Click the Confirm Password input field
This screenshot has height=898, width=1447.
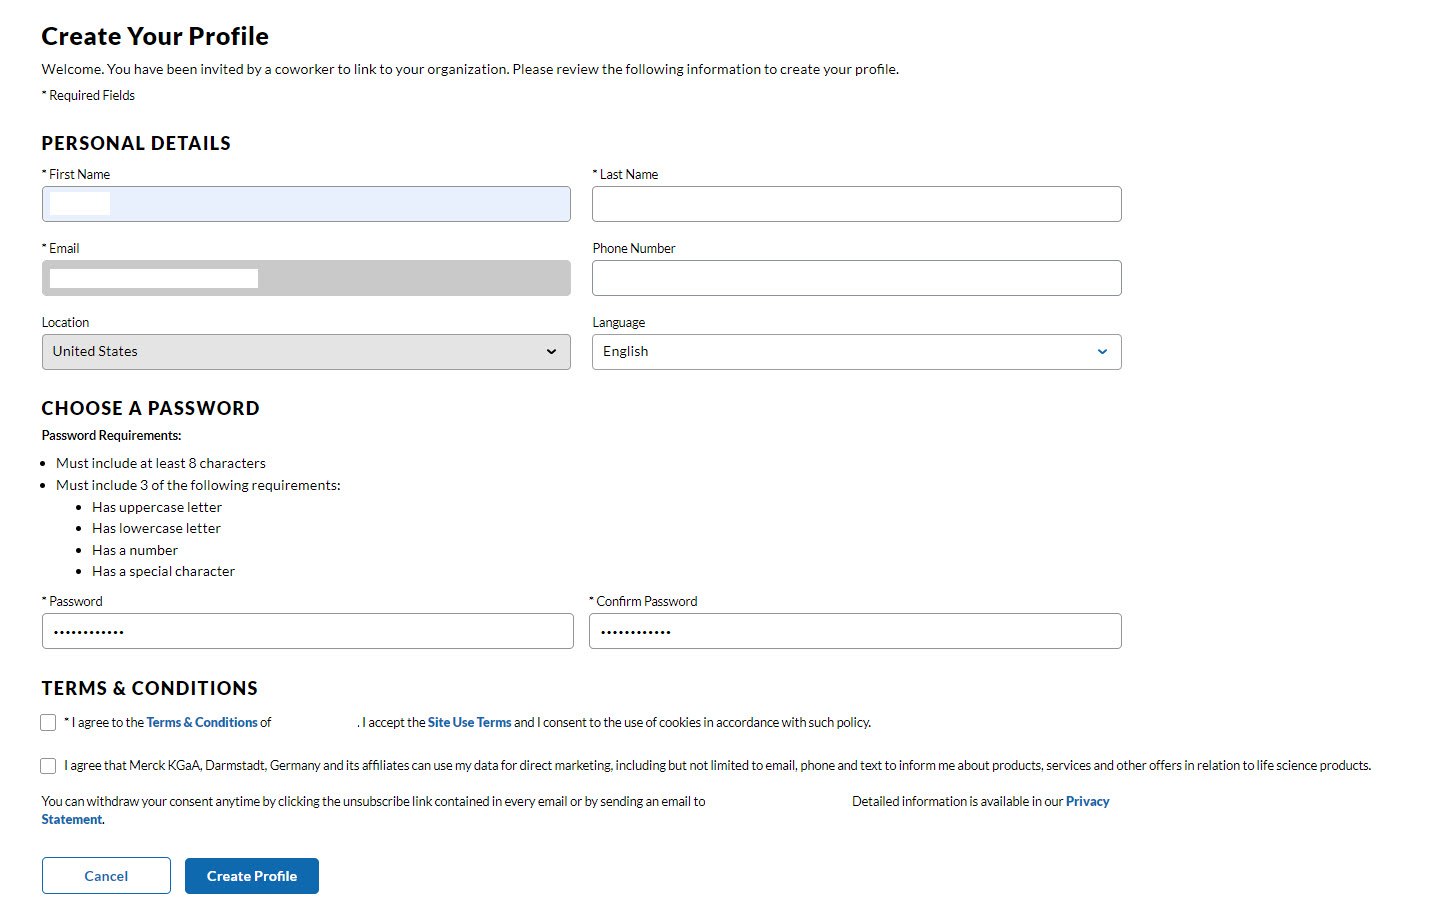856,631
